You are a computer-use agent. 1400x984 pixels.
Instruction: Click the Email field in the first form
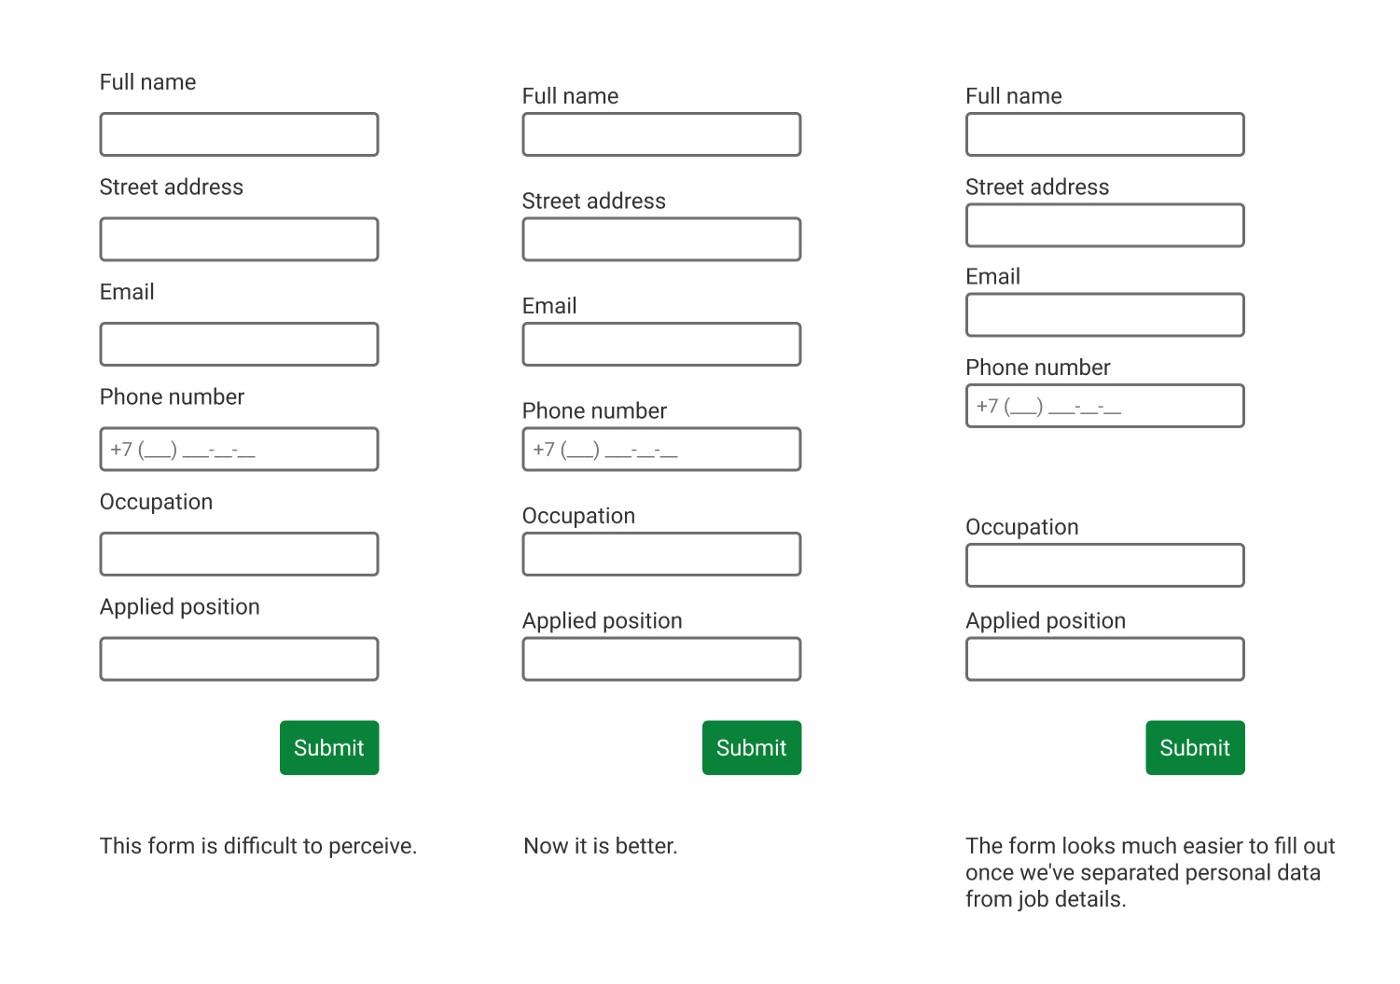239,343
